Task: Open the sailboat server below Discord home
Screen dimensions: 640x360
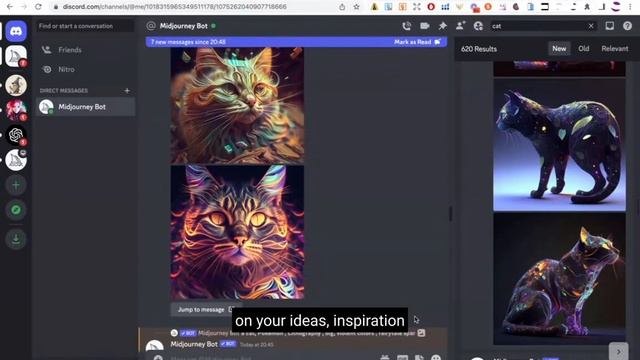Action: click(16, 56)
